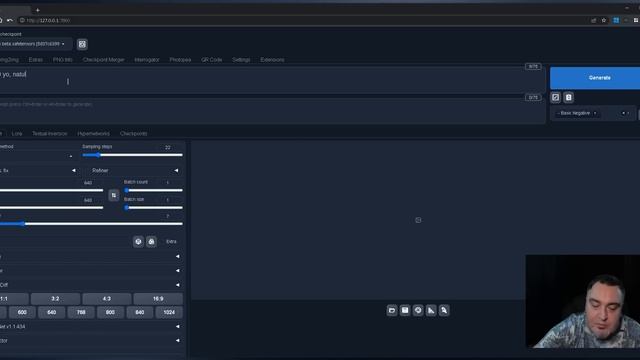Click the 1024 resolution preset button
Viewport: 640px width, 360px height.
[x=169, y=312]
